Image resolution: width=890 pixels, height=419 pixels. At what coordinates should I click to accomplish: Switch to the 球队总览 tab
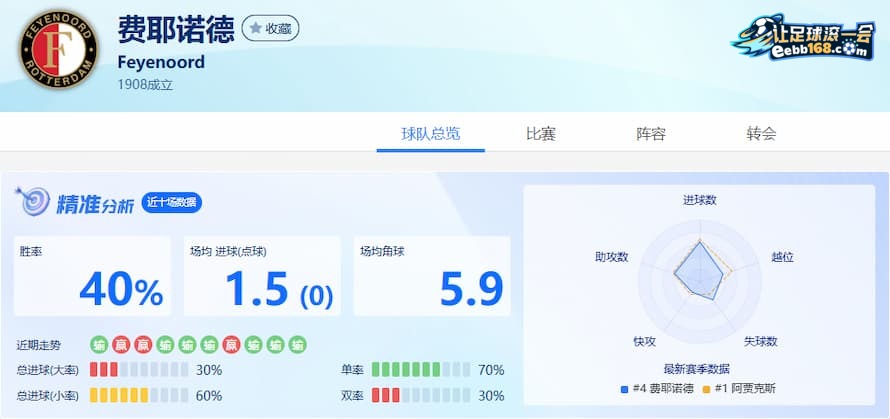(430, 134)
